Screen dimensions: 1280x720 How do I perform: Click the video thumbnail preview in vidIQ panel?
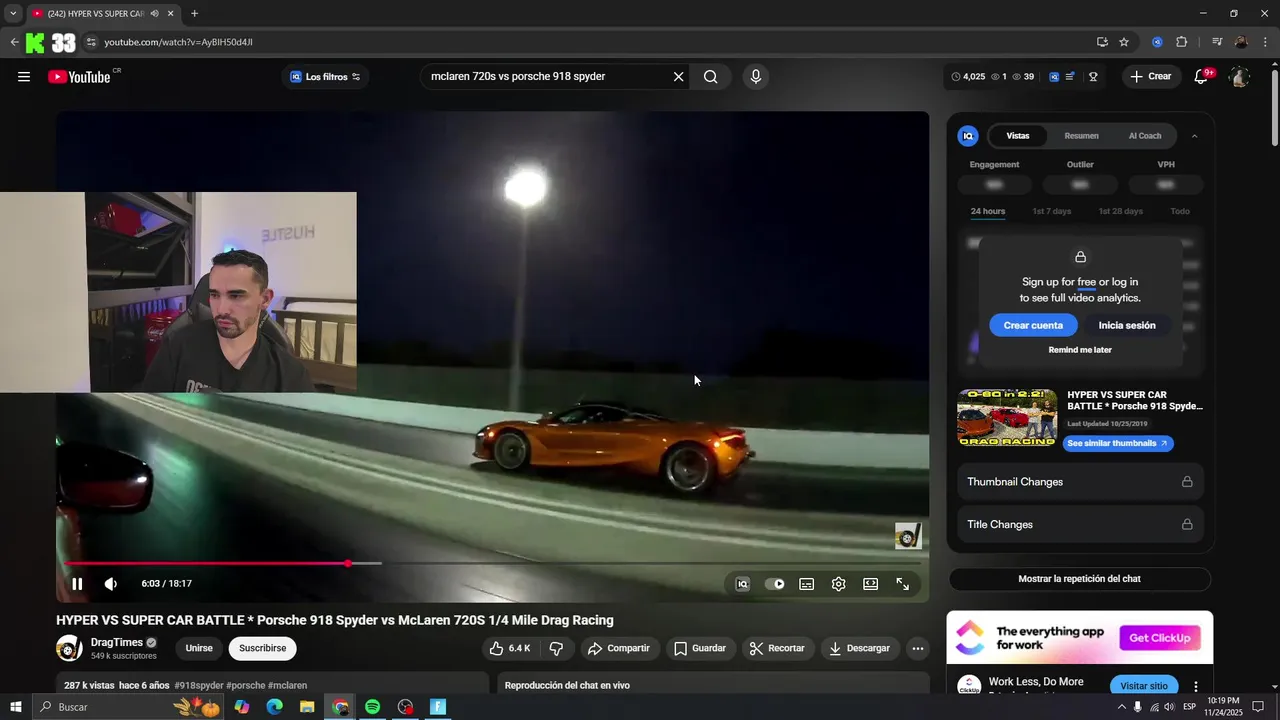tap(1007, 418)
